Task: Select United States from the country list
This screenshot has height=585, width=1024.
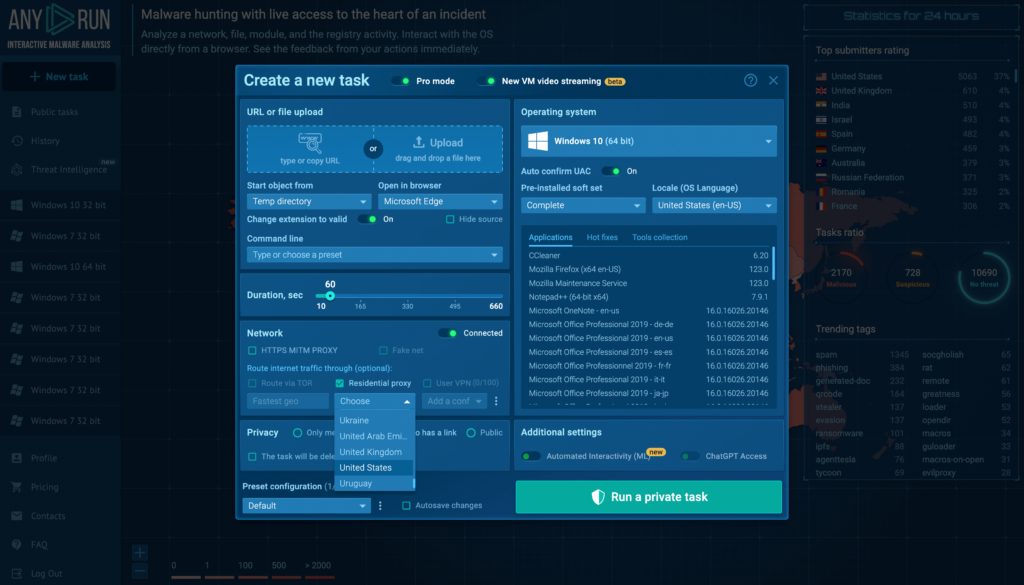Action: 366,468
